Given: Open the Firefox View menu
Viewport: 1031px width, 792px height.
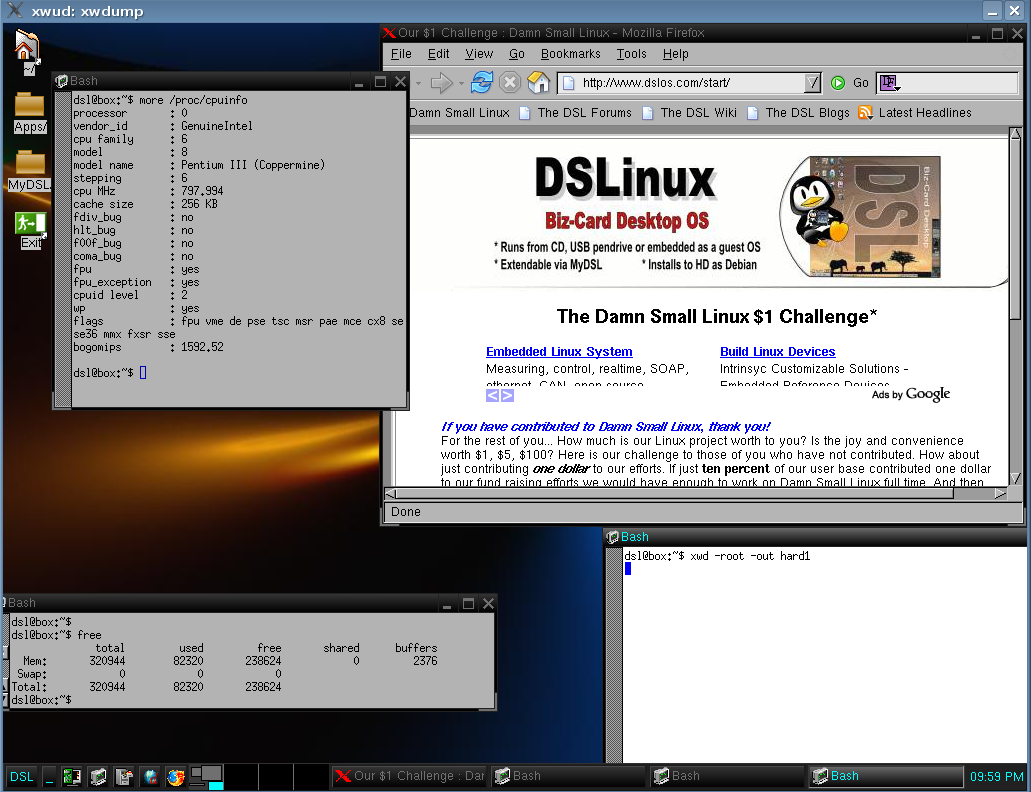Looking at the screenshot, I should 479,54.
